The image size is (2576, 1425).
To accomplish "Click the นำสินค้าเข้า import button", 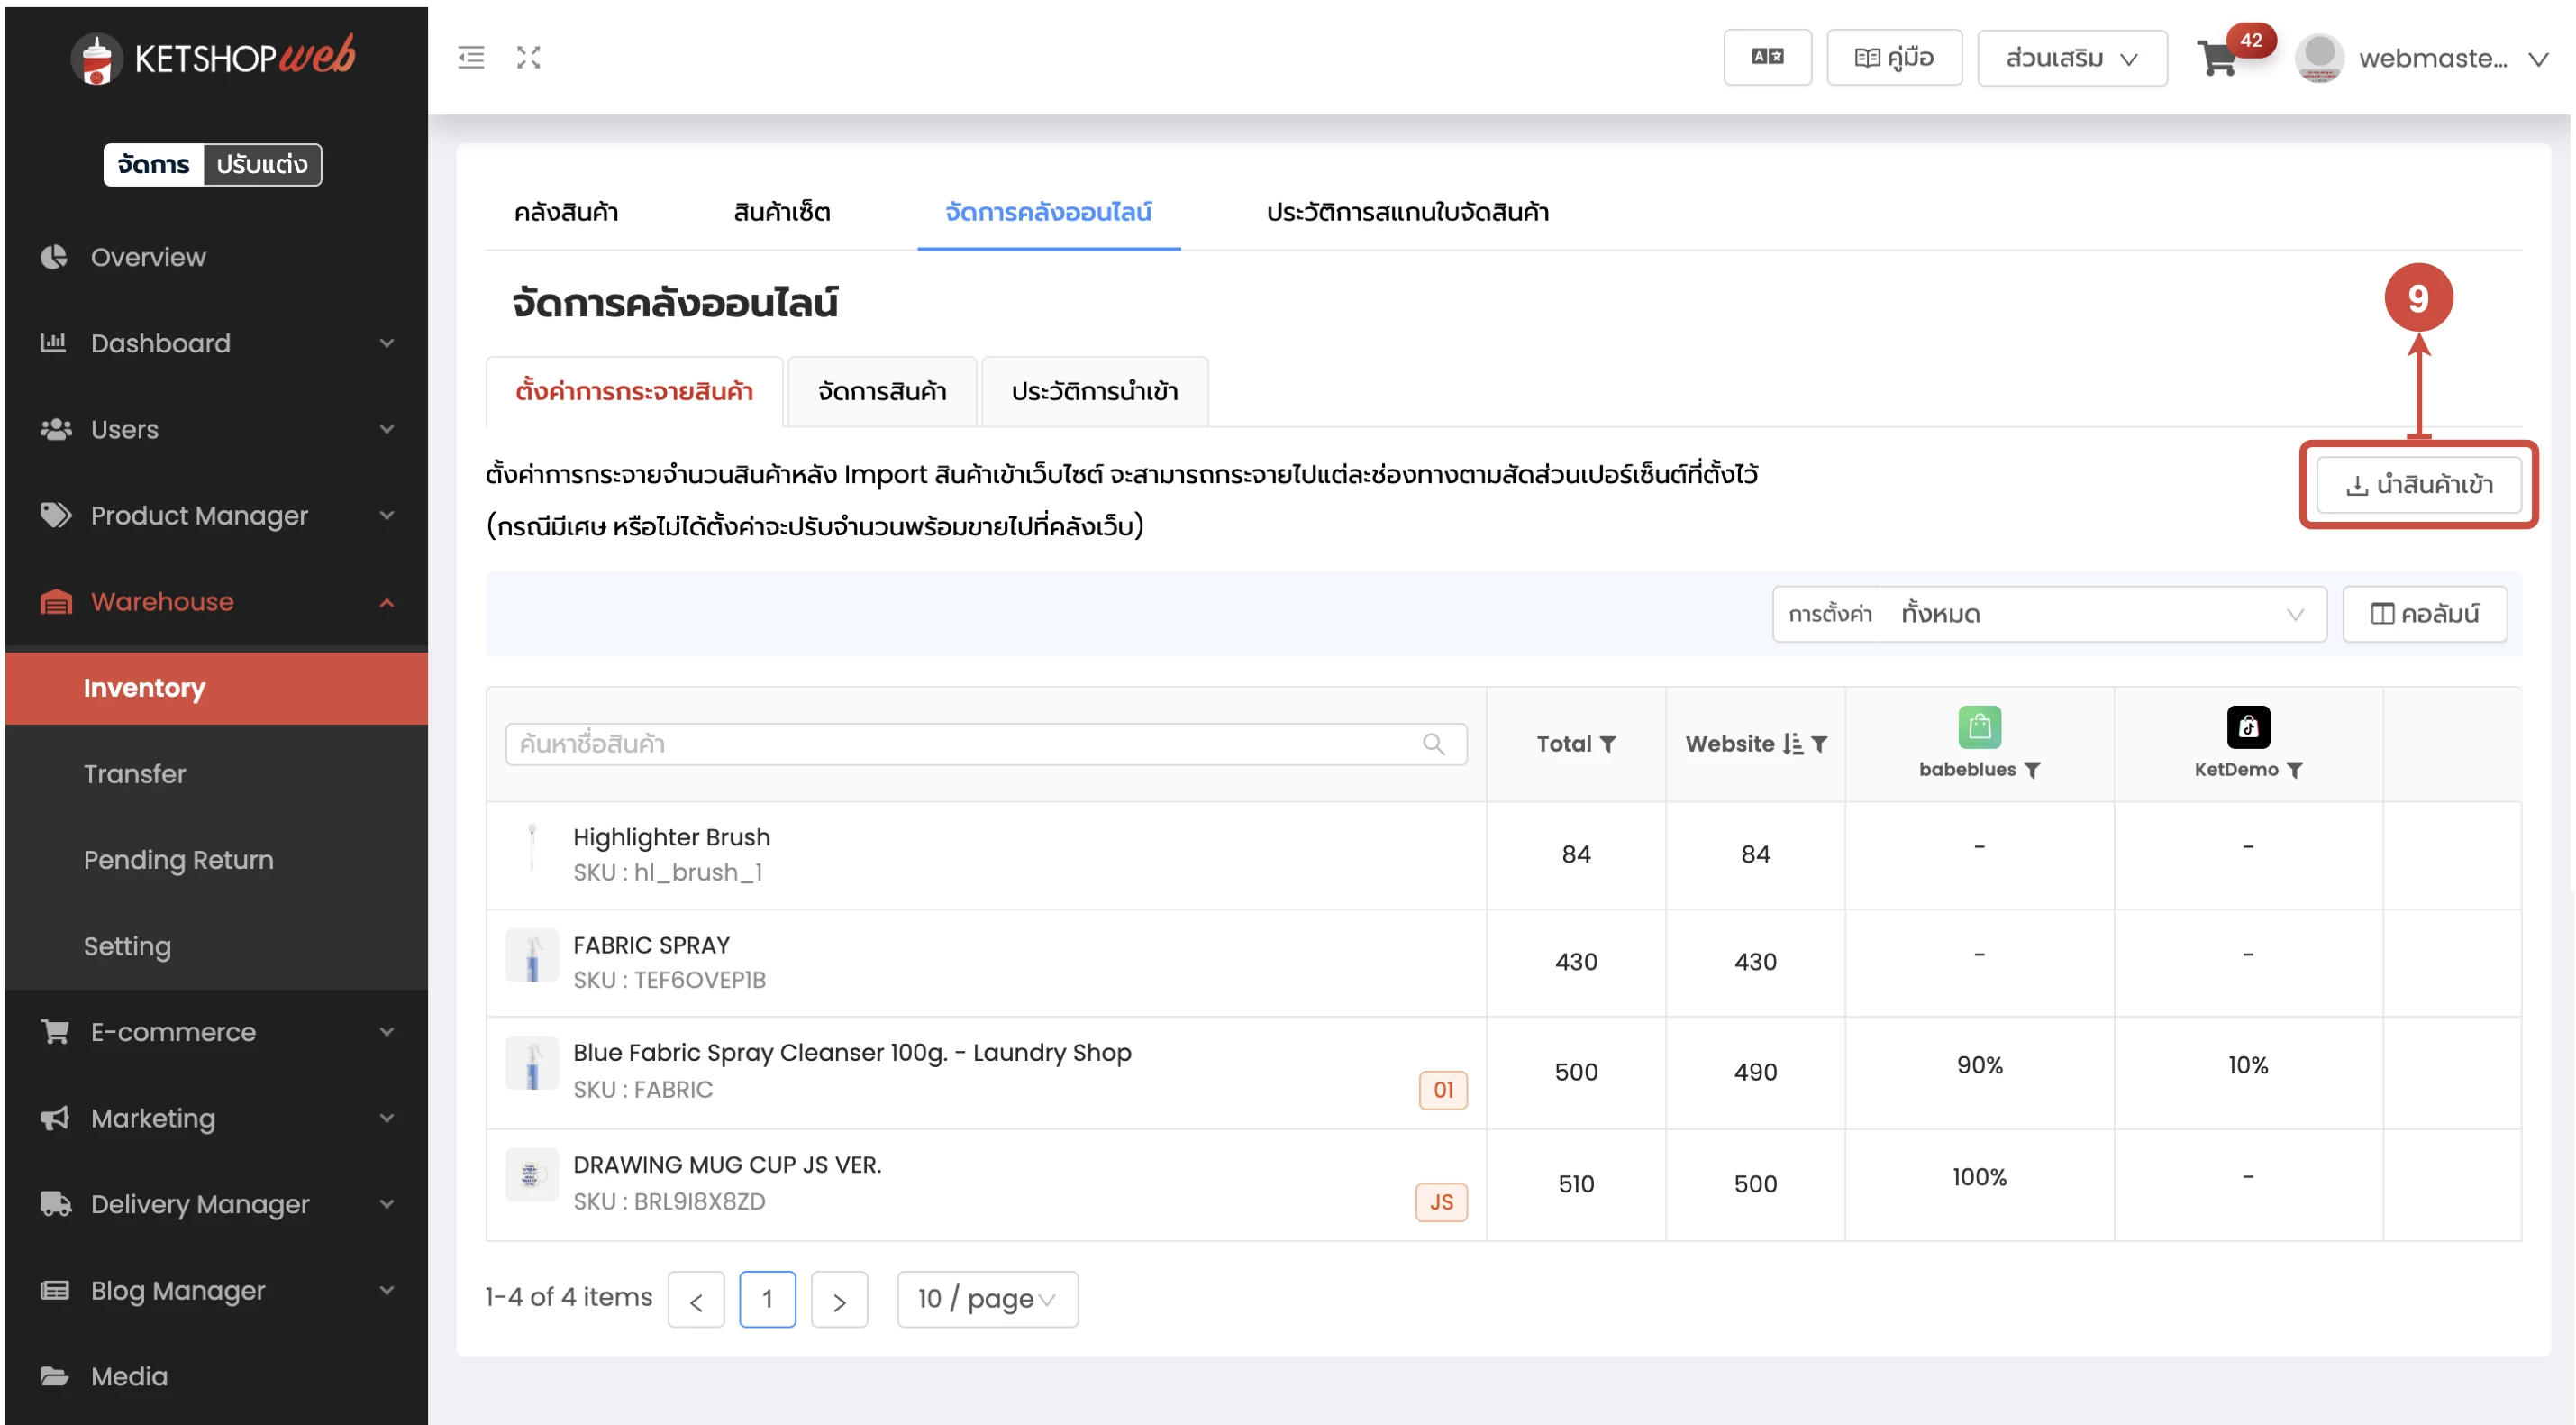I will pyautogui.click(x=2418, y=485).
